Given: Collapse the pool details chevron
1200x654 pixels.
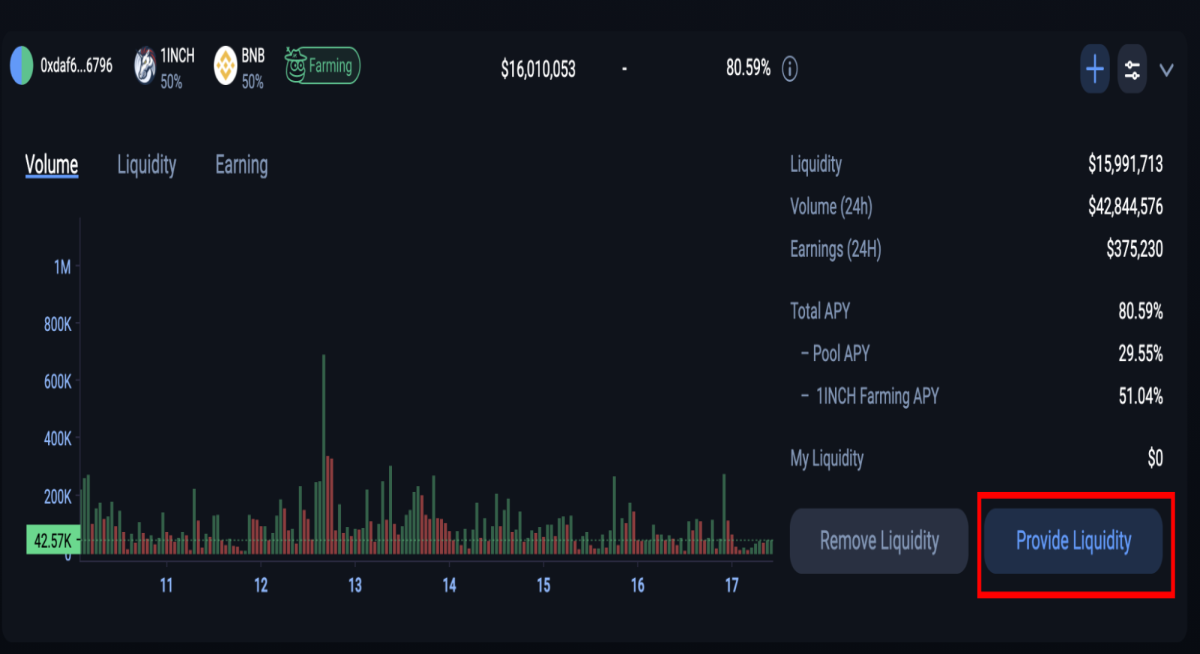Looking at the screenshot, I should pos(1166,70).
